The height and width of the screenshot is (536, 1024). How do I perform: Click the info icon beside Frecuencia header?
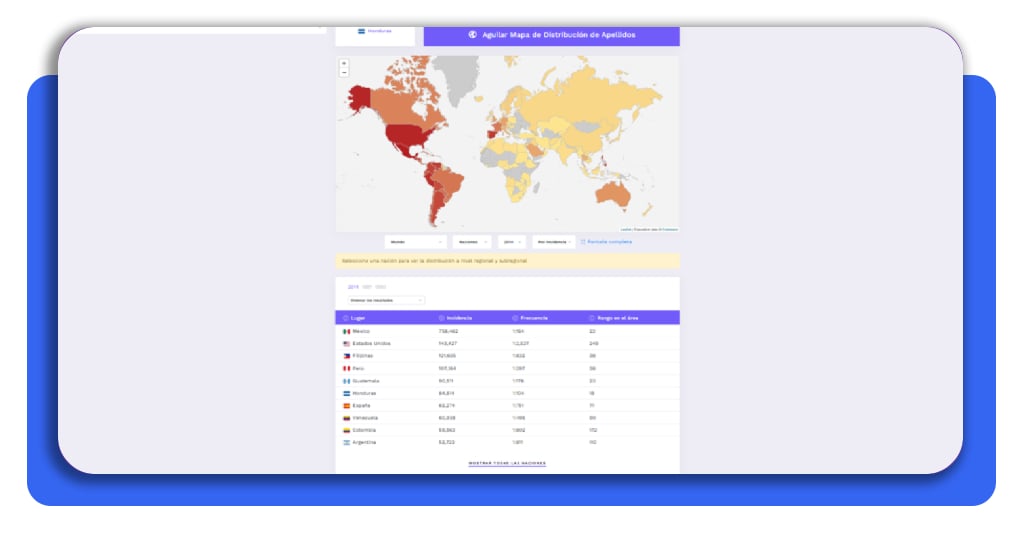coord(515,318)
